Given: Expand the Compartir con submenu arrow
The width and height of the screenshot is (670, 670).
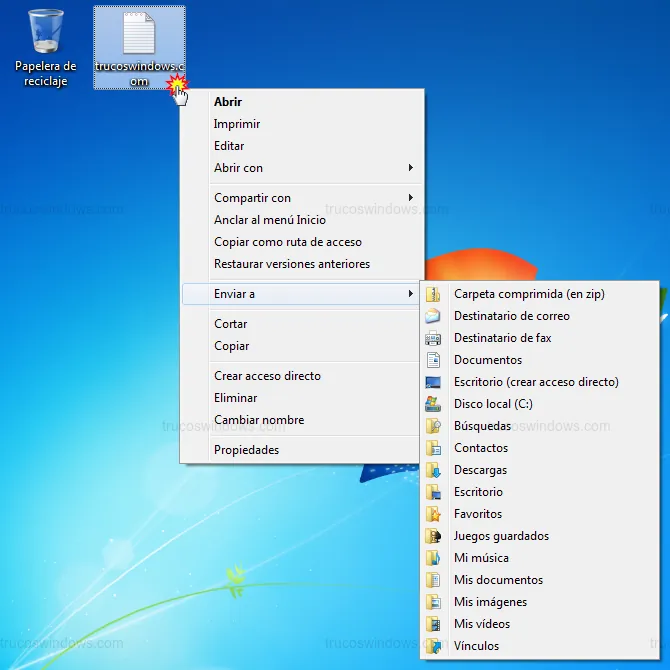Looking at the screenshot, I should point(410,198).
